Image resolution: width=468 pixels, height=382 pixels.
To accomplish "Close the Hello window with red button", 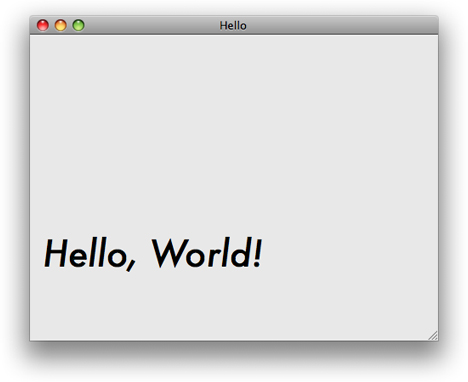I will (43, 25).
